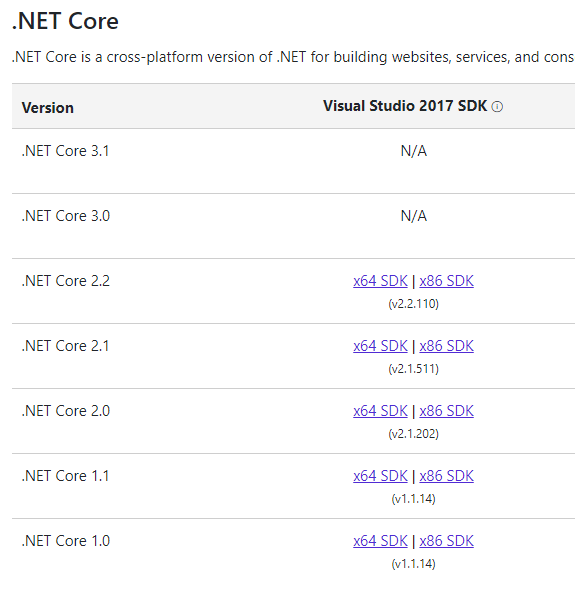Click x86 SDK link in .NET Core 2.0 row

446,411
